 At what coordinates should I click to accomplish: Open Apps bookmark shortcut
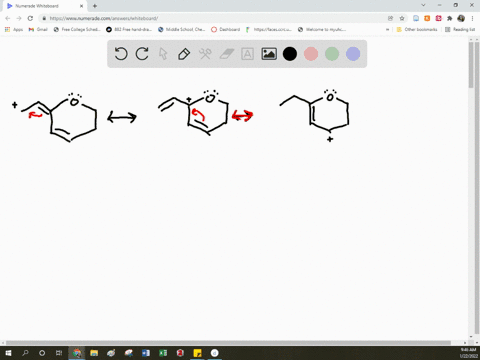(14, 29)
